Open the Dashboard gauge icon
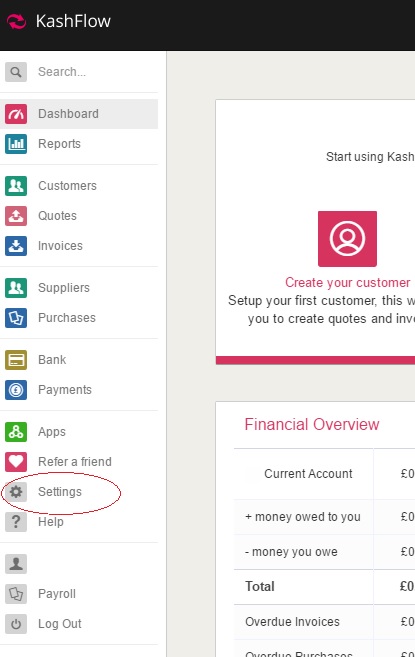 click(16, 114)
